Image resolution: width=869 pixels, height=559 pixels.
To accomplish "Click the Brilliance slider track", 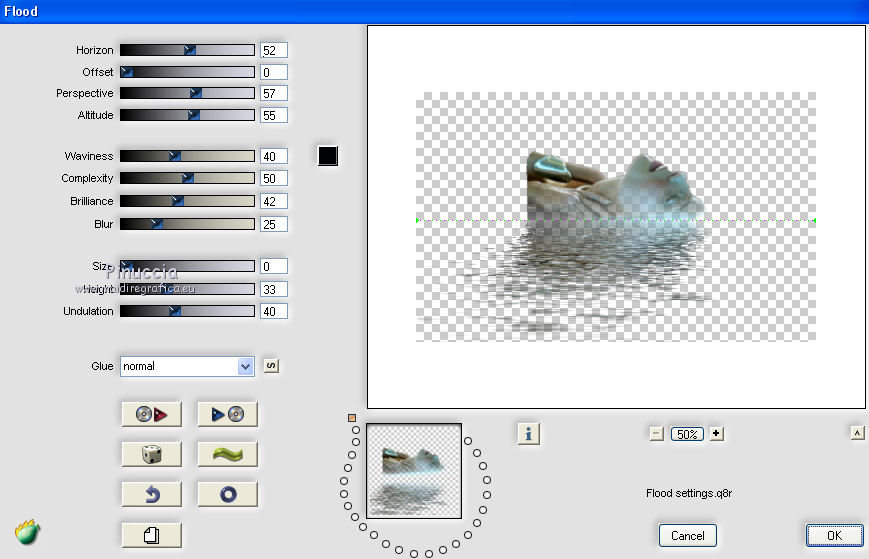I will [187, 201].
